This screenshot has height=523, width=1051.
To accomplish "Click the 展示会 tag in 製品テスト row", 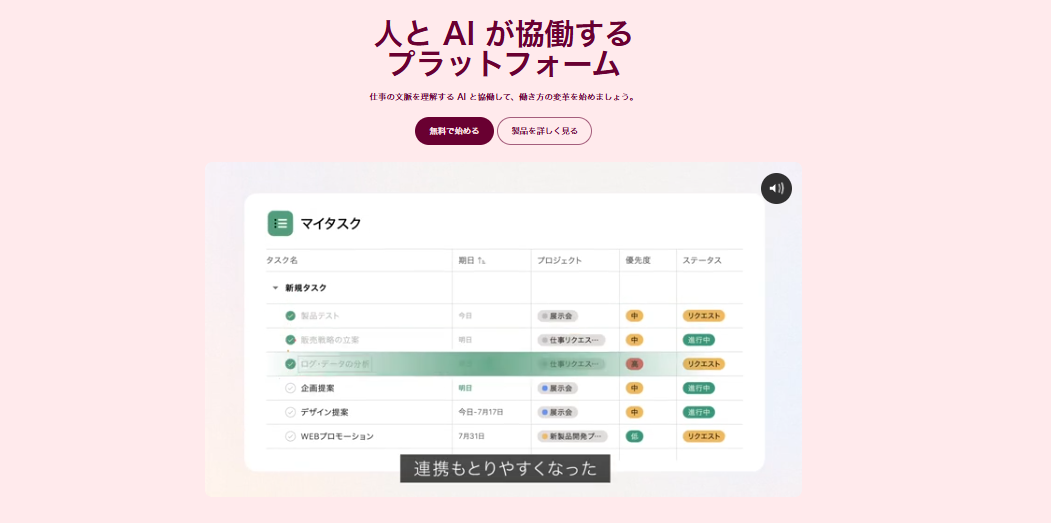I will [x=557, y=316].
